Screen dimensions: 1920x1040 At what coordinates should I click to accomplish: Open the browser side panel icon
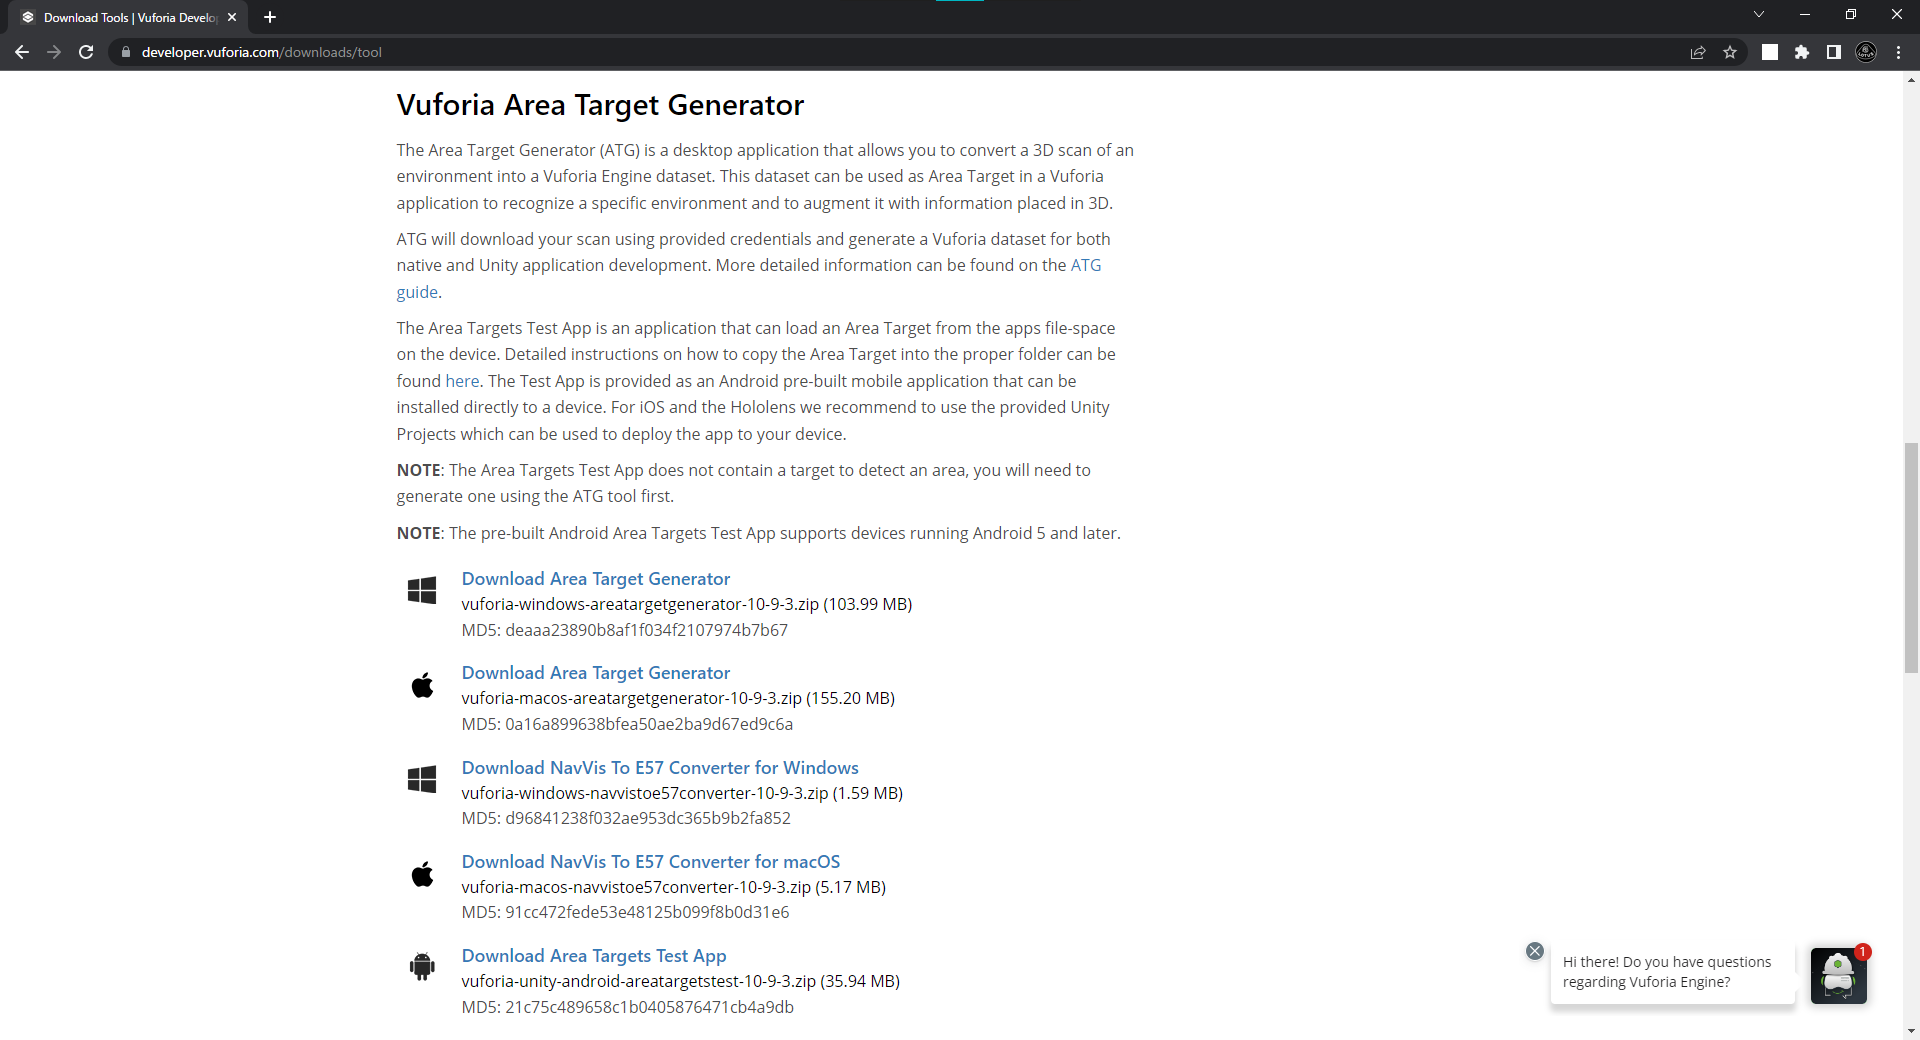pos(1834,52)
